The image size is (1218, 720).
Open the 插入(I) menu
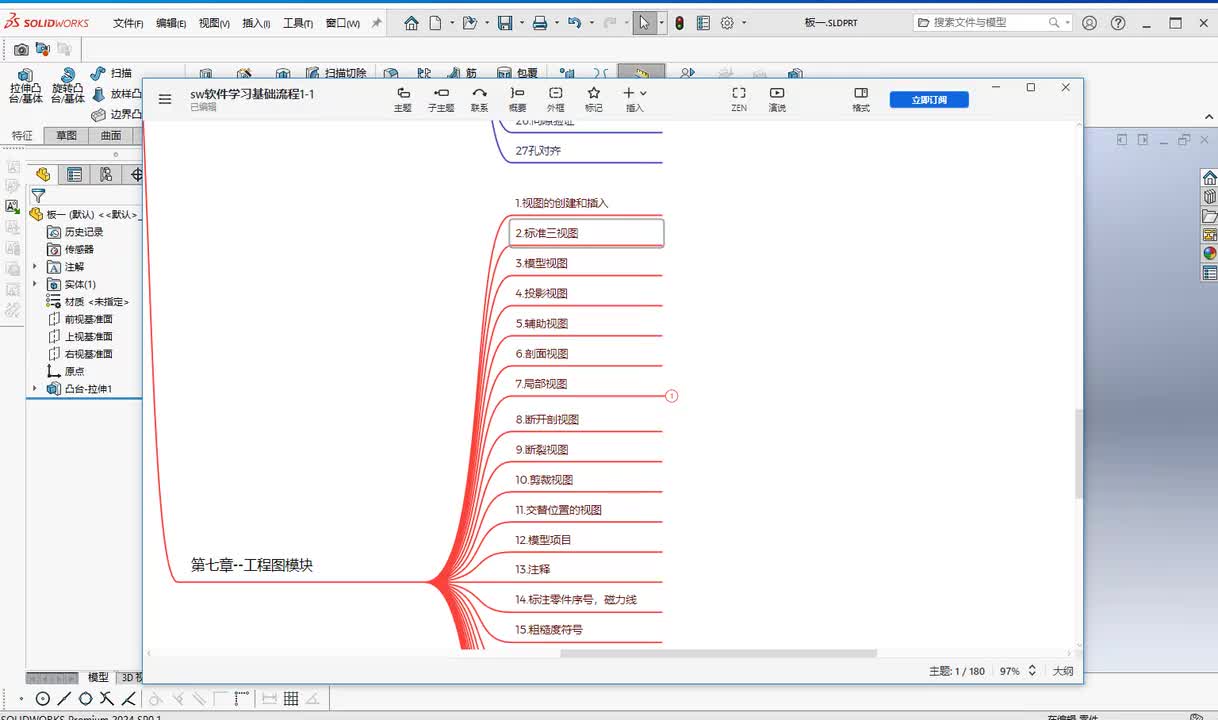click(x=256, y=23)
